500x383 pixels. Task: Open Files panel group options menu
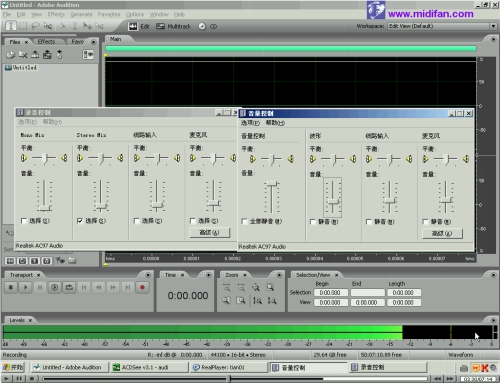click(94, 42)
